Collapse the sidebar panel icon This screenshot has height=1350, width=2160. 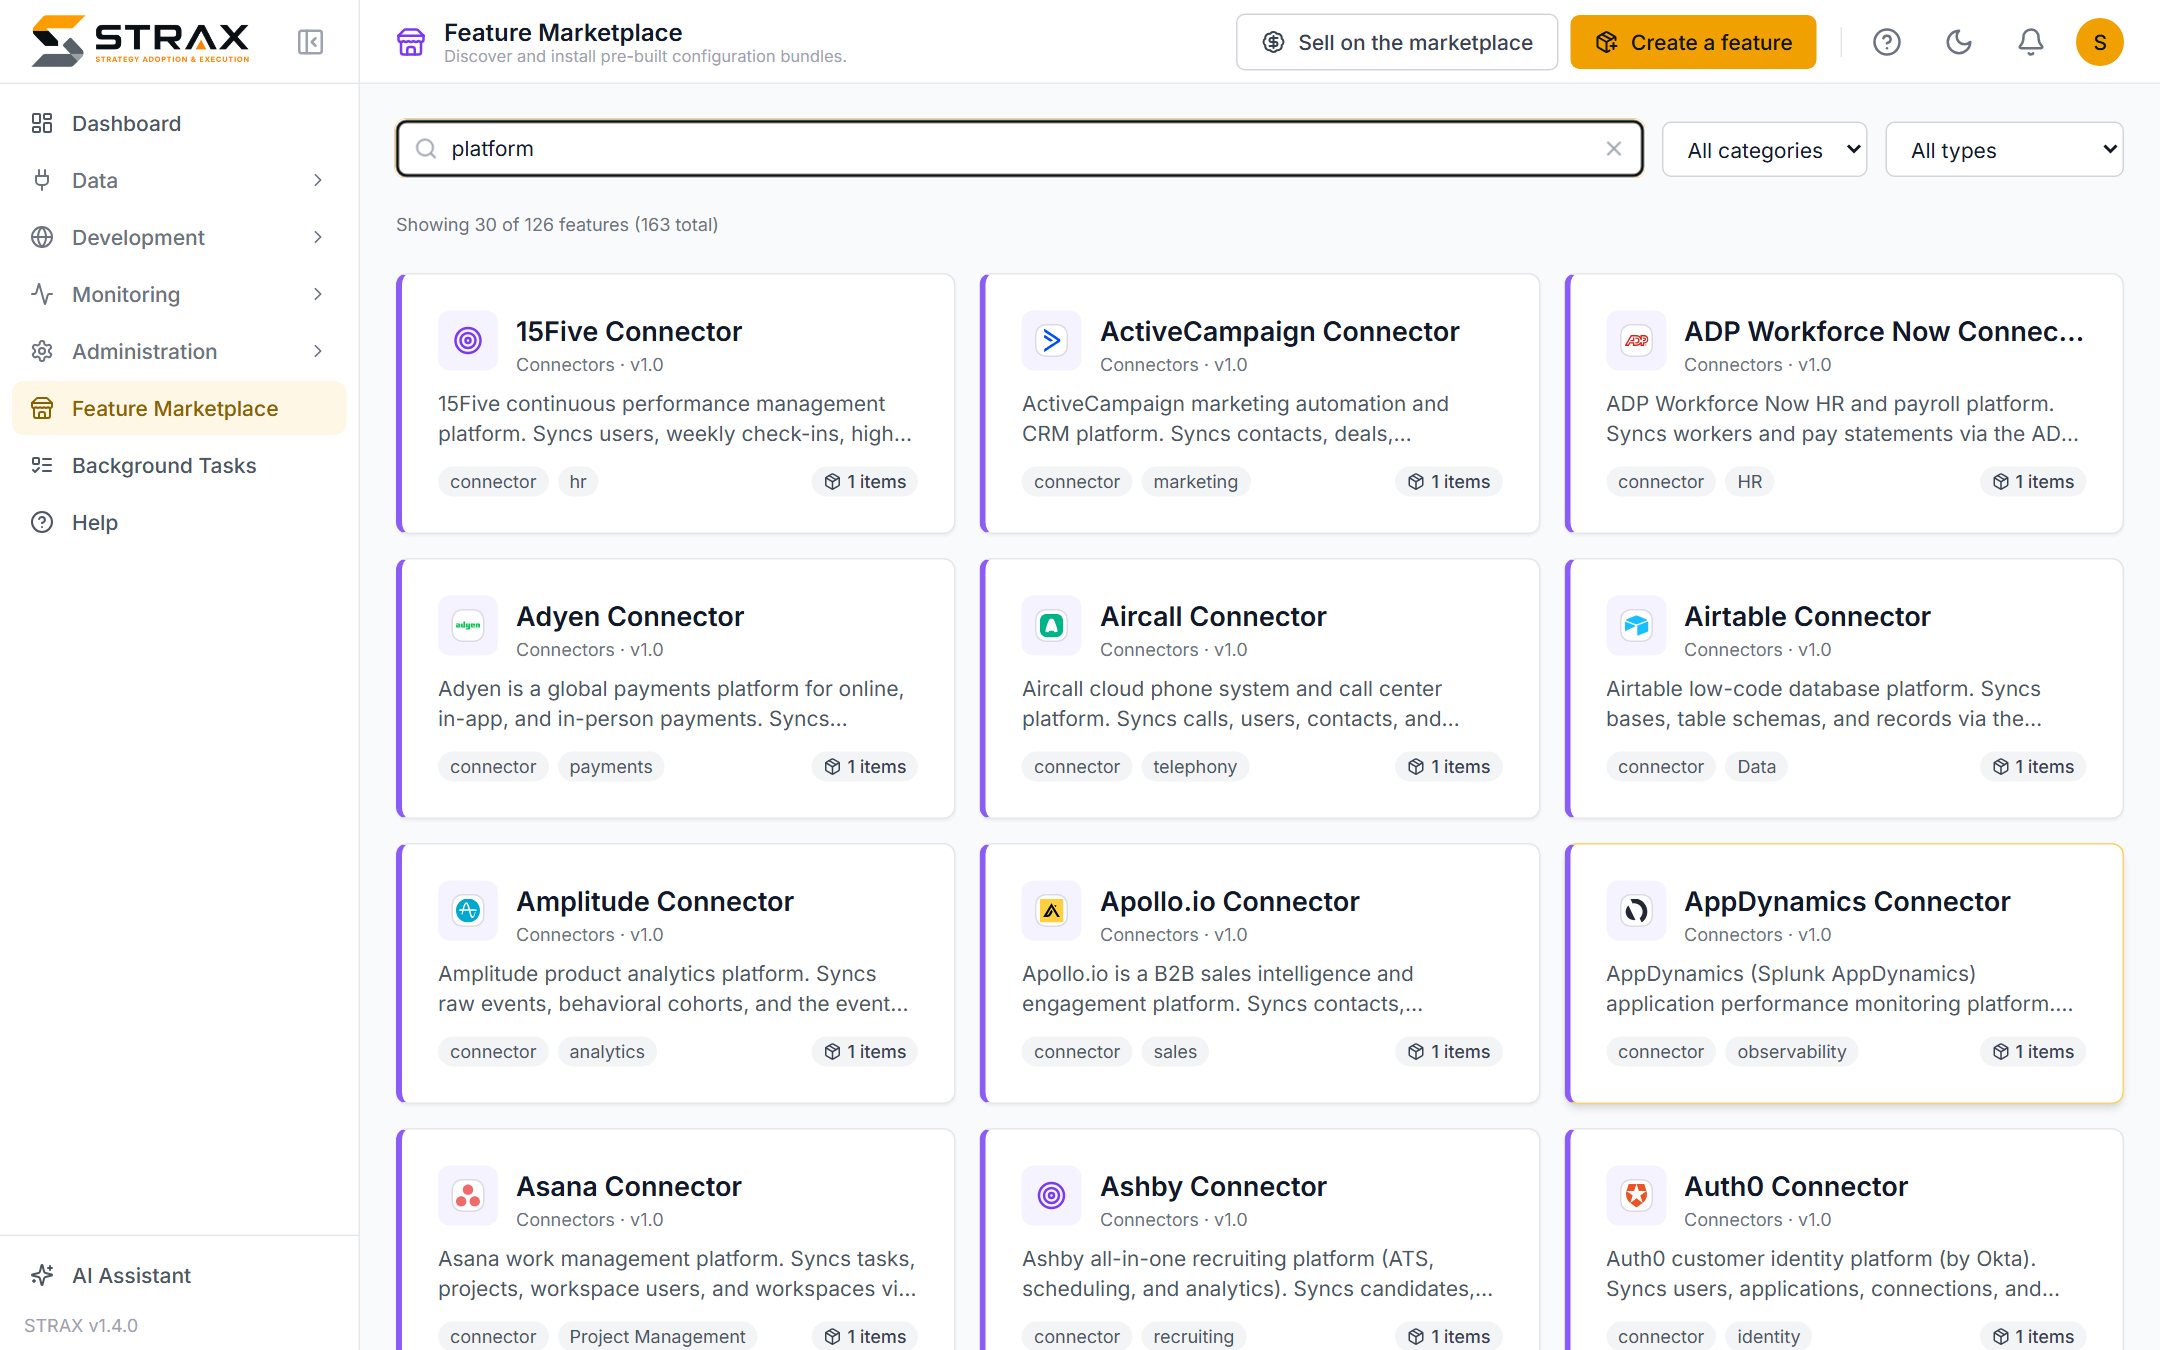tap(310, 42)
